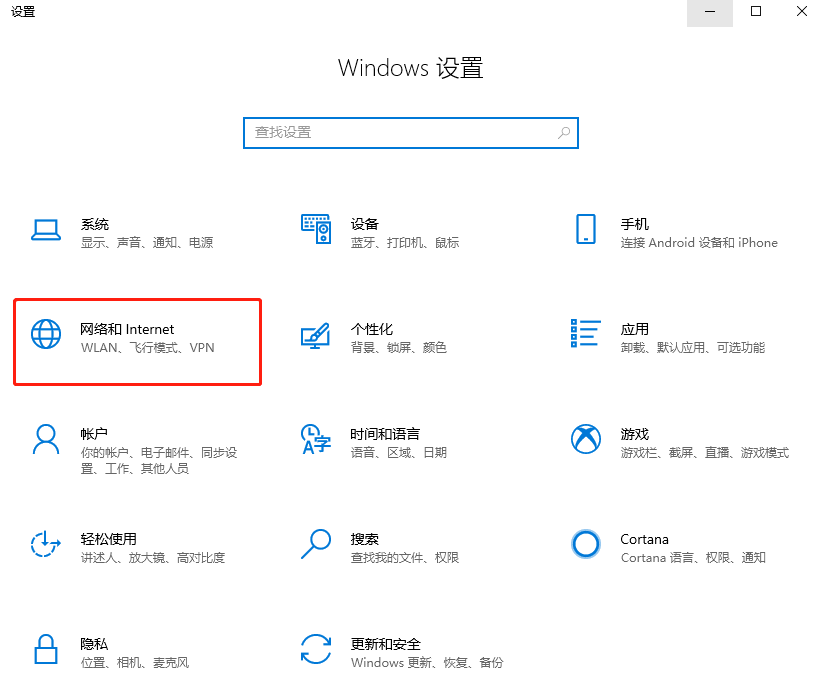The height and width of the screenshot is (680, 816).
Task: Open the 搜索 magnifier category icon
Action: (316, 544)
